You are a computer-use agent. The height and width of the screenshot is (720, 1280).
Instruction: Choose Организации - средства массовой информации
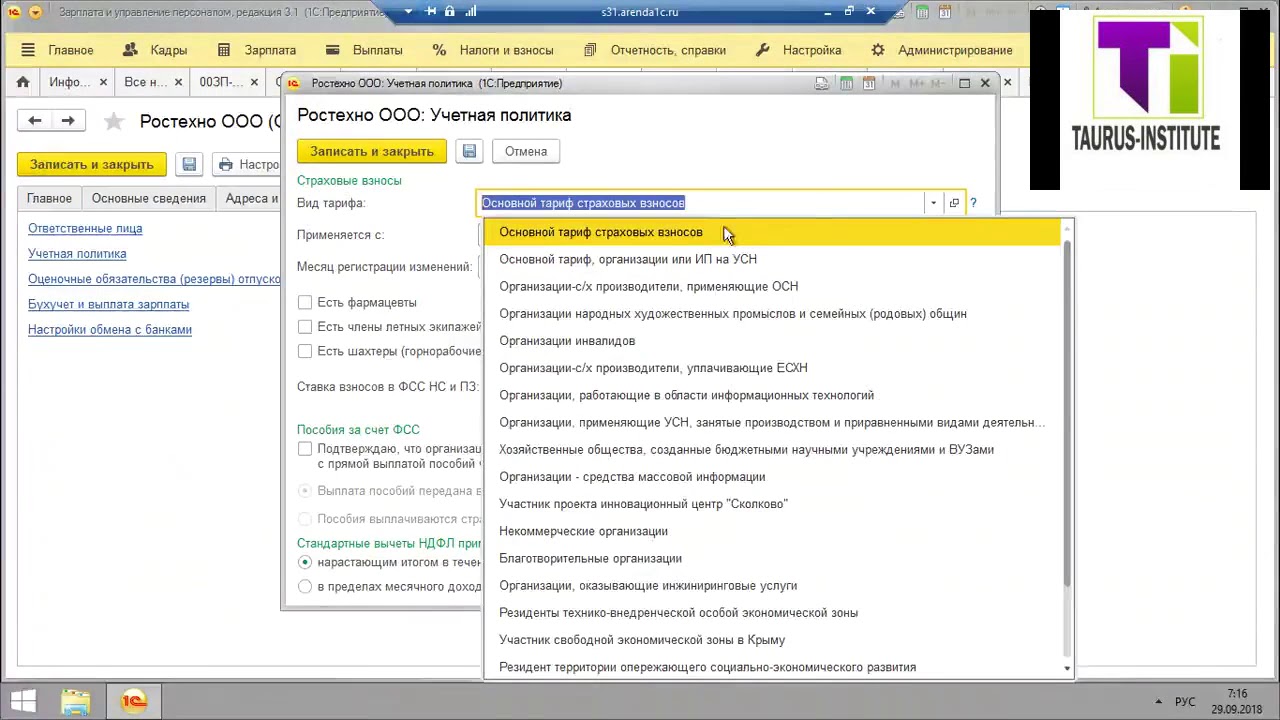(771, 477)
